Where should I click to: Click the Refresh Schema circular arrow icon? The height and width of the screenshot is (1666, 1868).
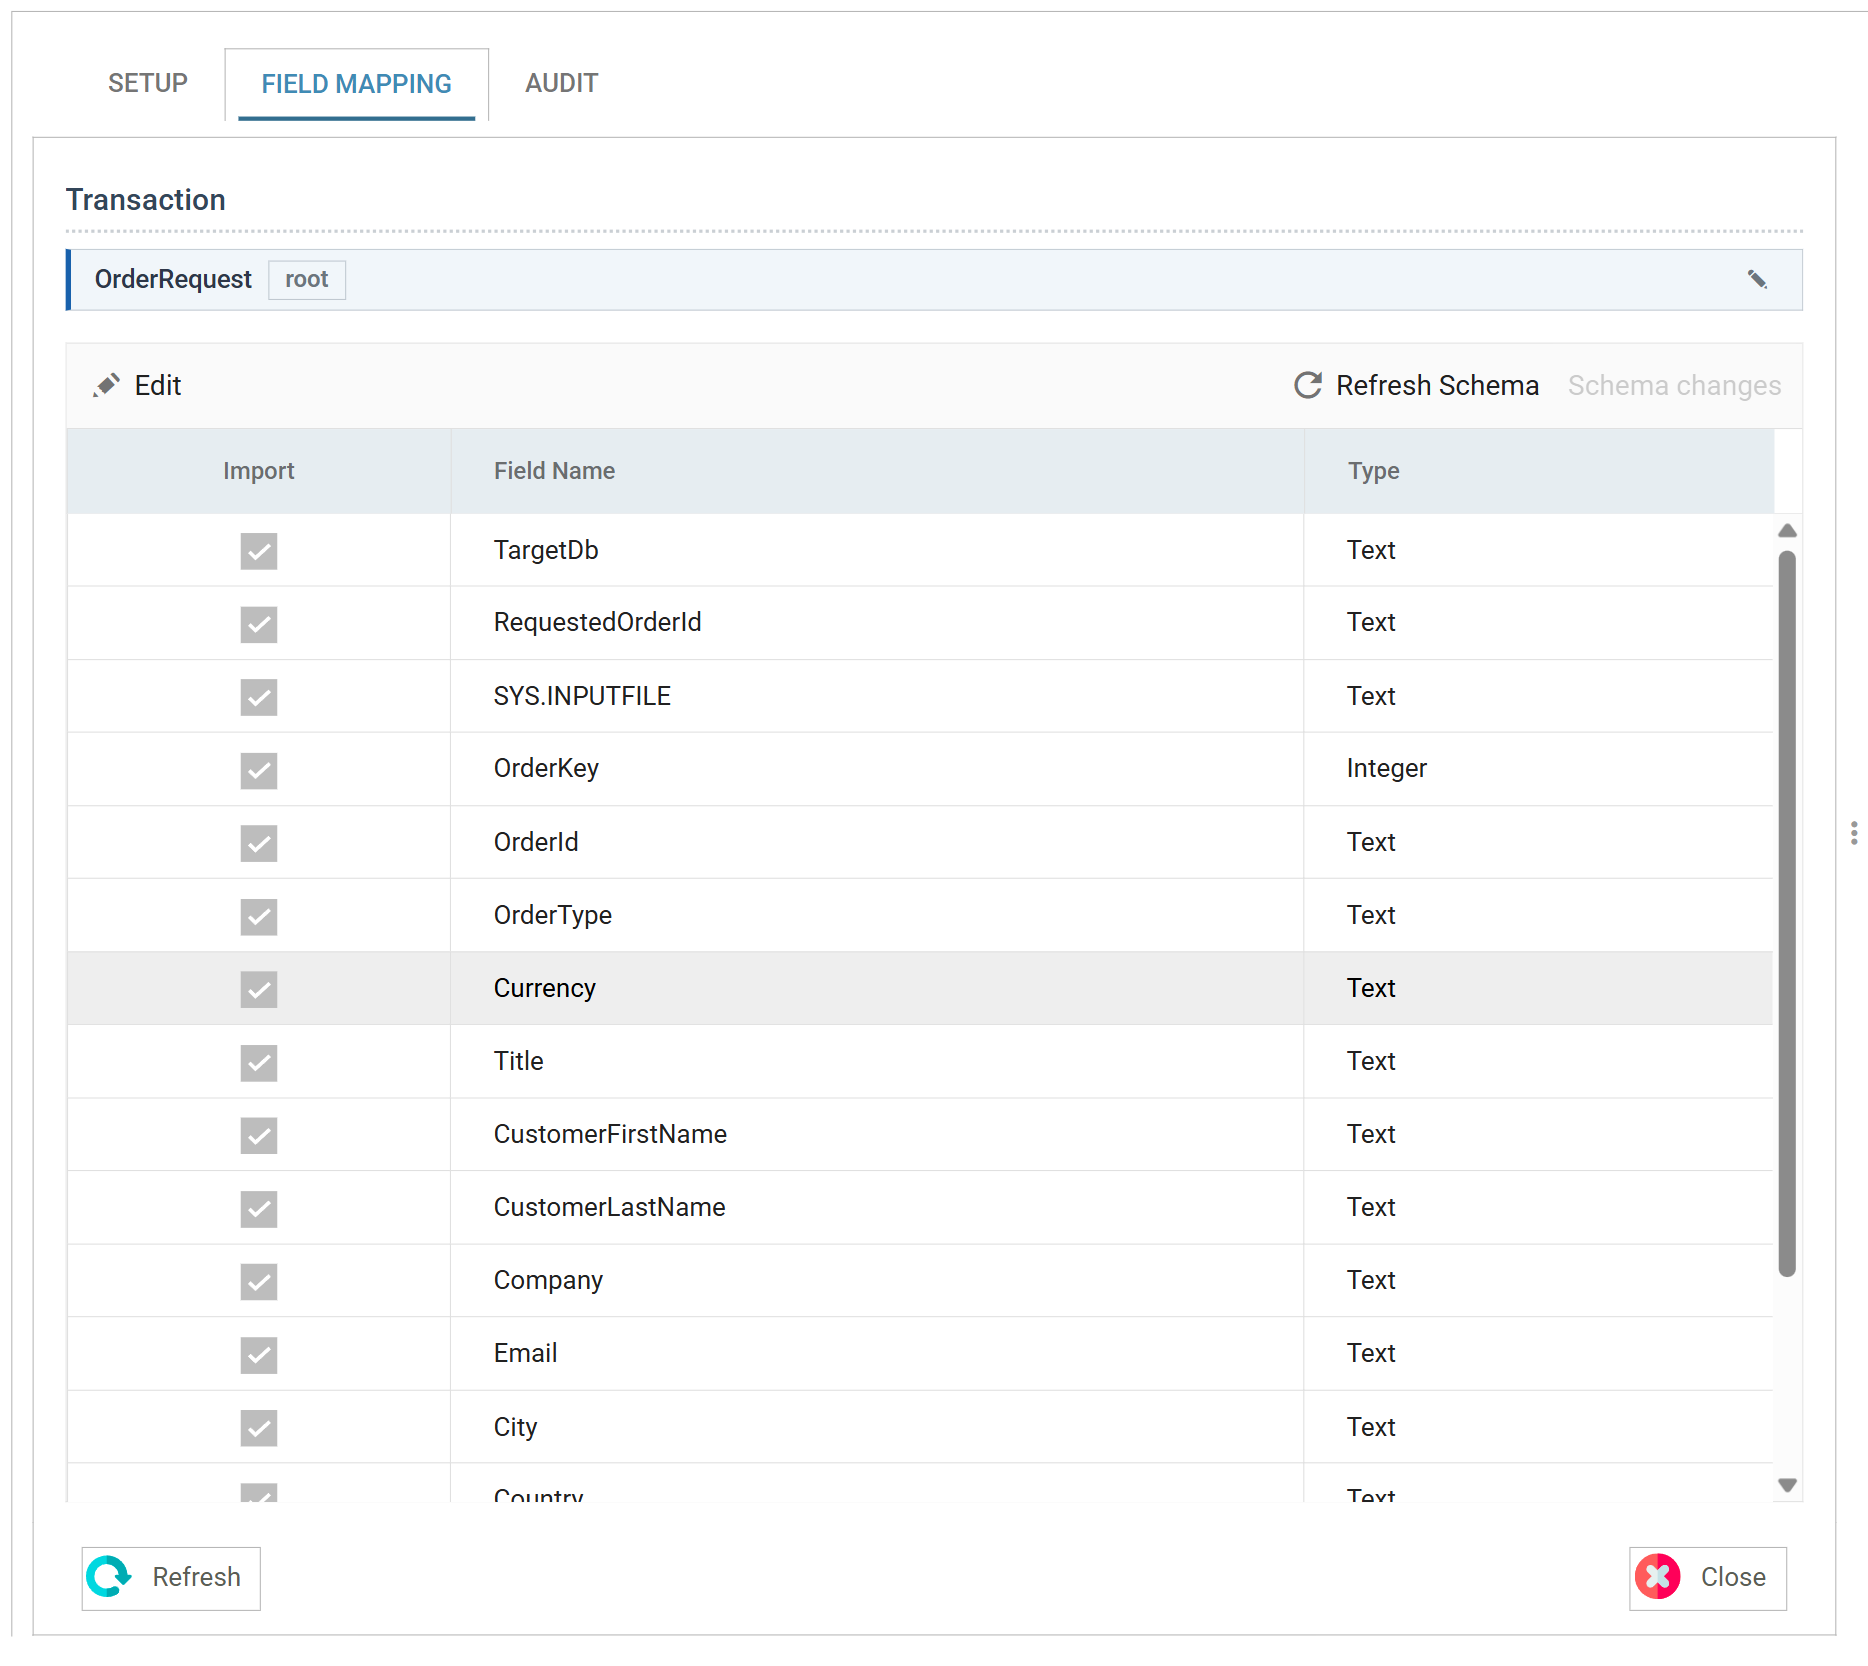pyautogui.click(x=1308, y=385)
